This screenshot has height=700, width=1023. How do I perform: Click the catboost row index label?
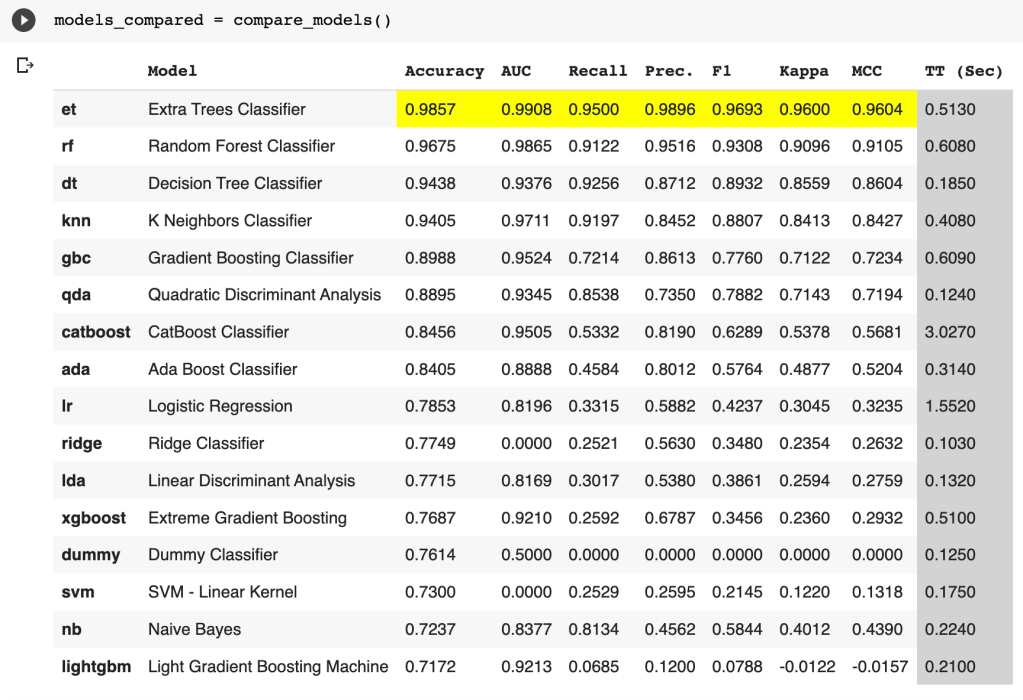point(96,332)
